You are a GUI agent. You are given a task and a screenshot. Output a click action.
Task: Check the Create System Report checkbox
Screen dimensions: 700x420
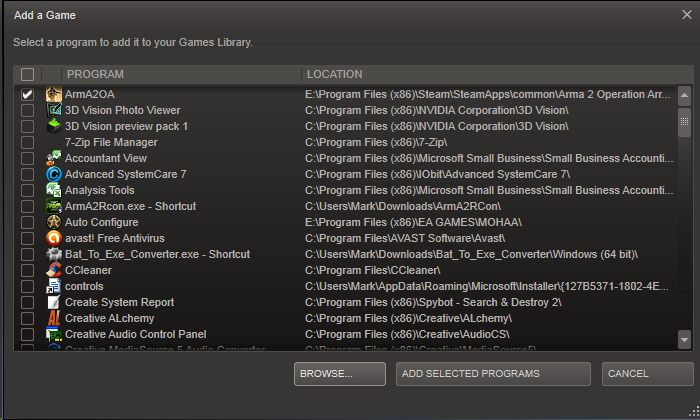click(27, 302)
